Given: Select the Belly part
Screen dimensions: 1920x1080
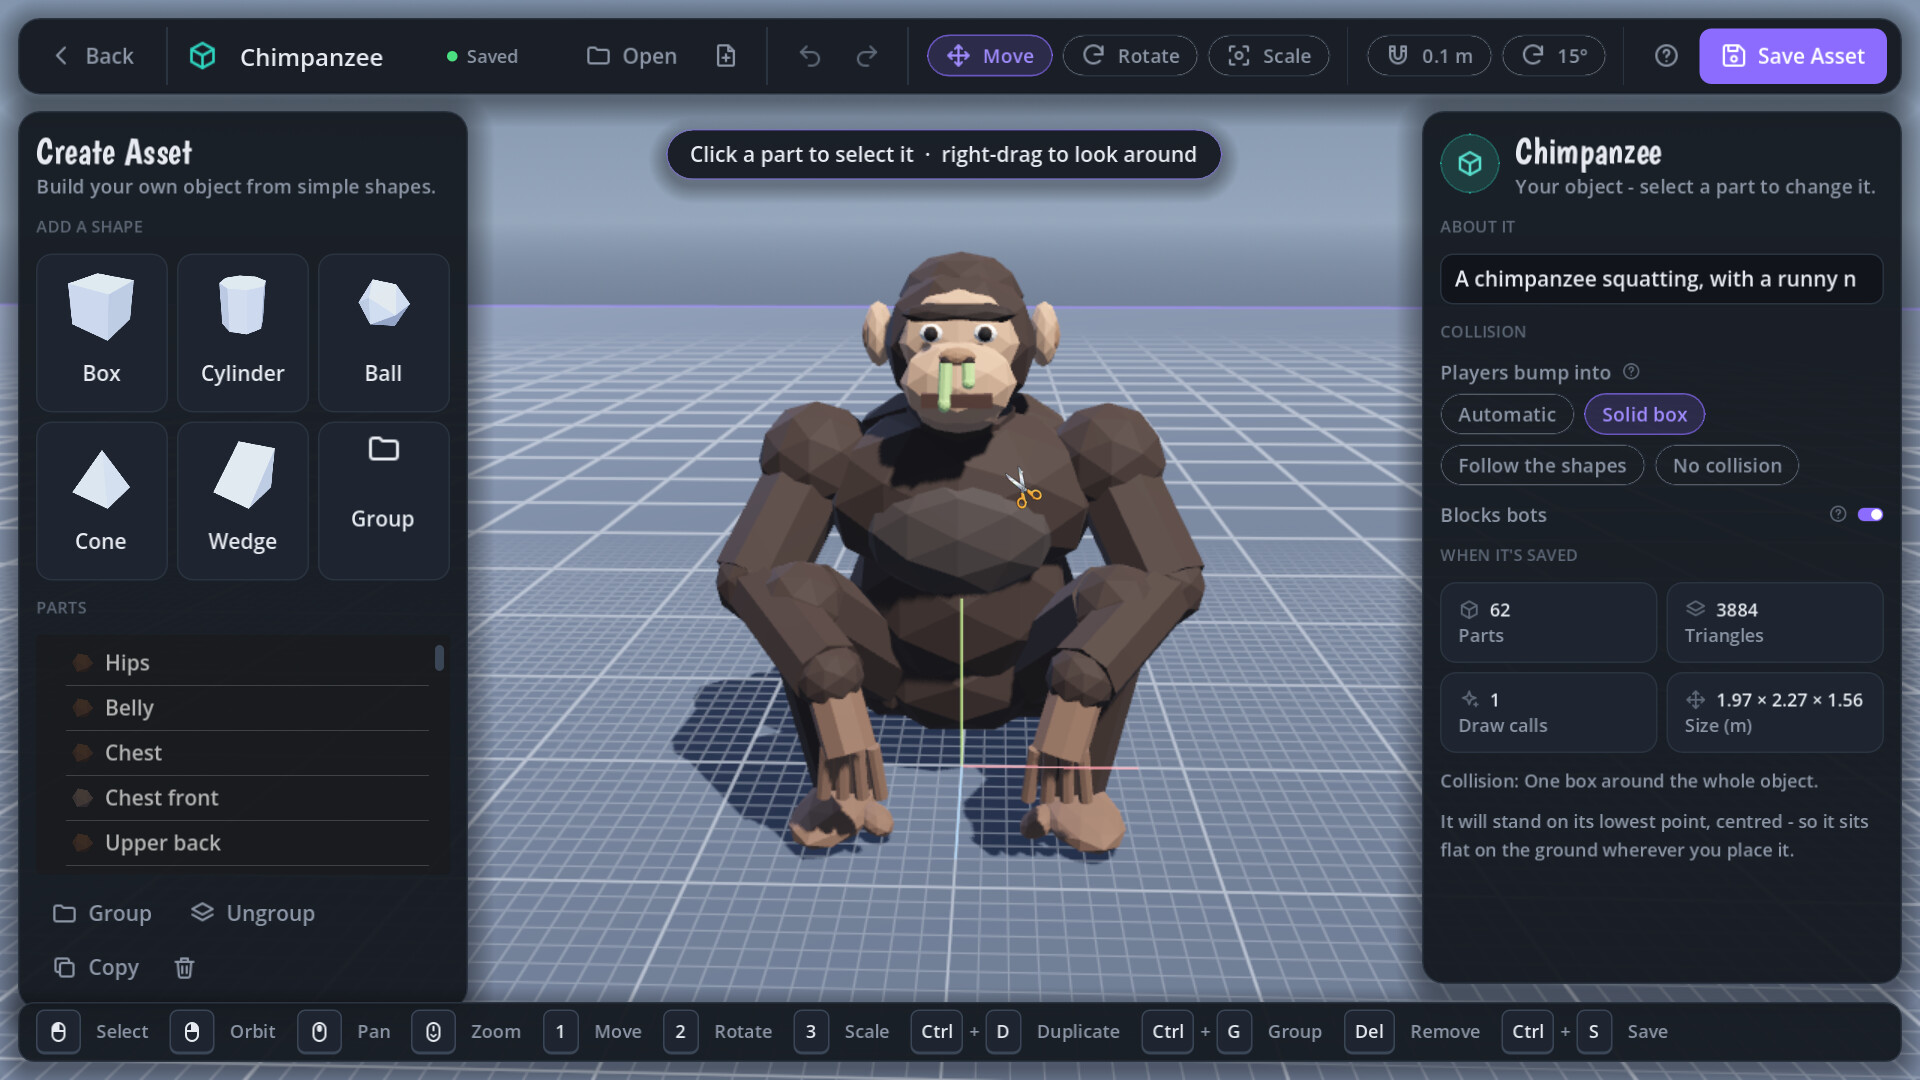Looking at the screenshot, I should click(247, 708).
